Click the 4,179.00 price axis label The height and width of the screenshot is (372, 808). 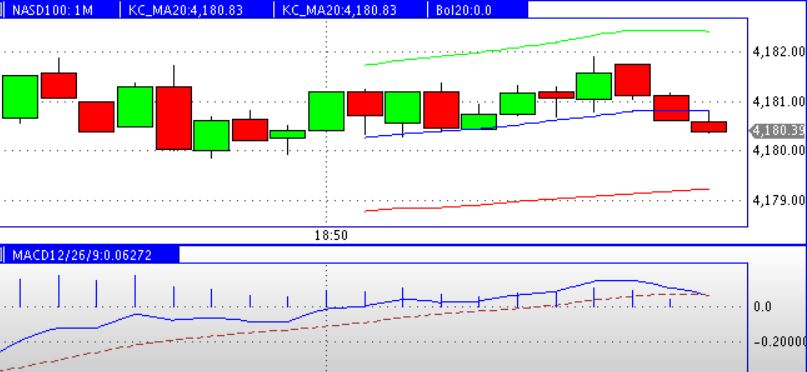pos(778,200)
